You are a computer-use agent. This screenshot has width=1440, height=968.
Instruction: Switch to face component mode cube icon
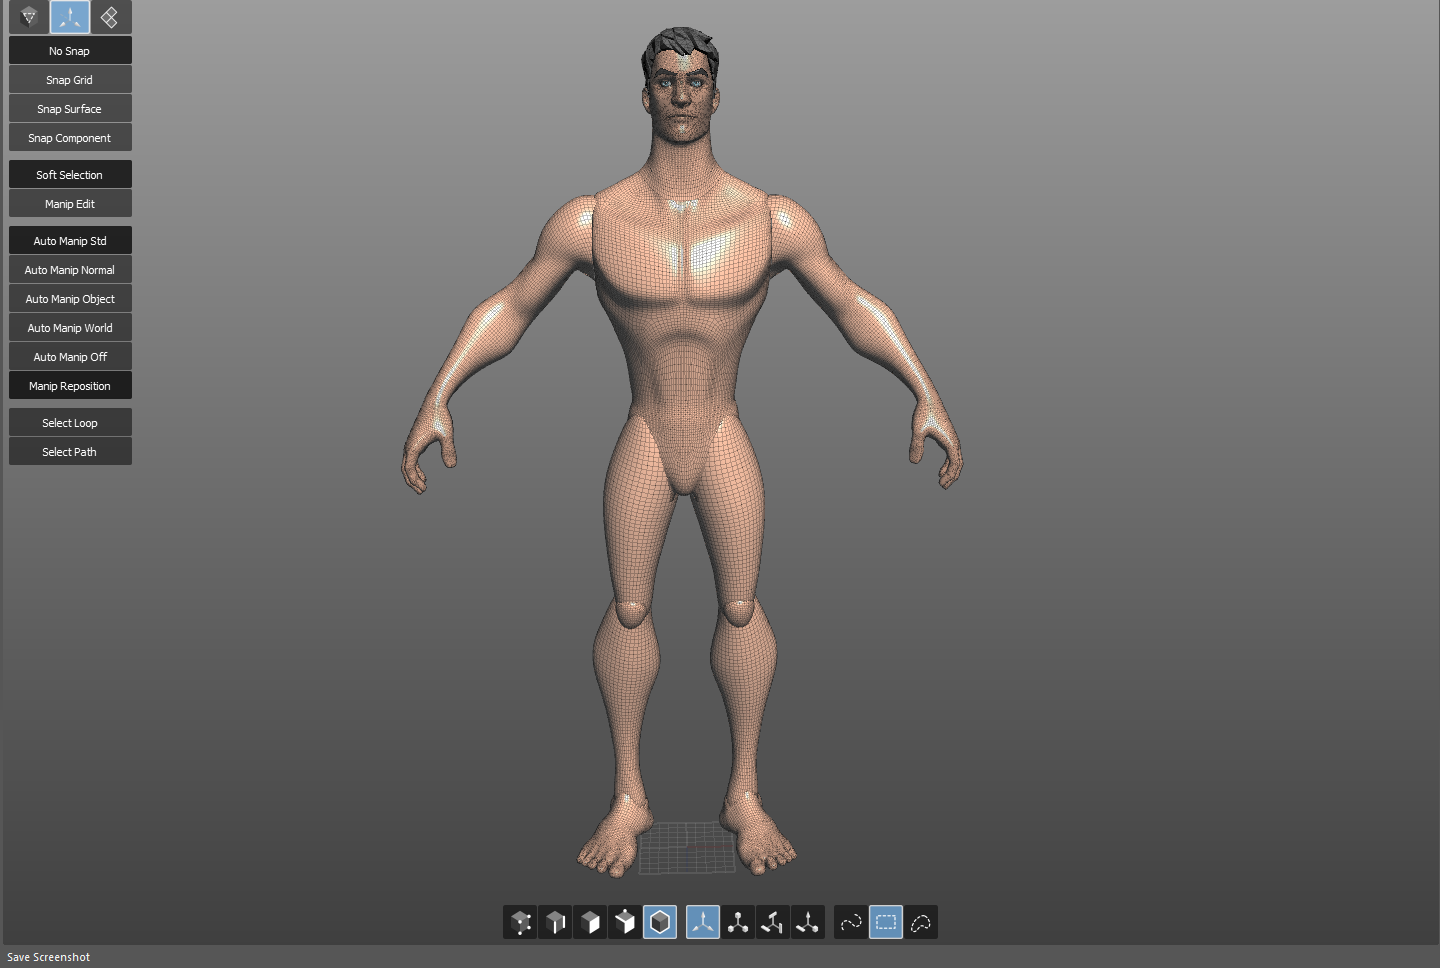590,922
